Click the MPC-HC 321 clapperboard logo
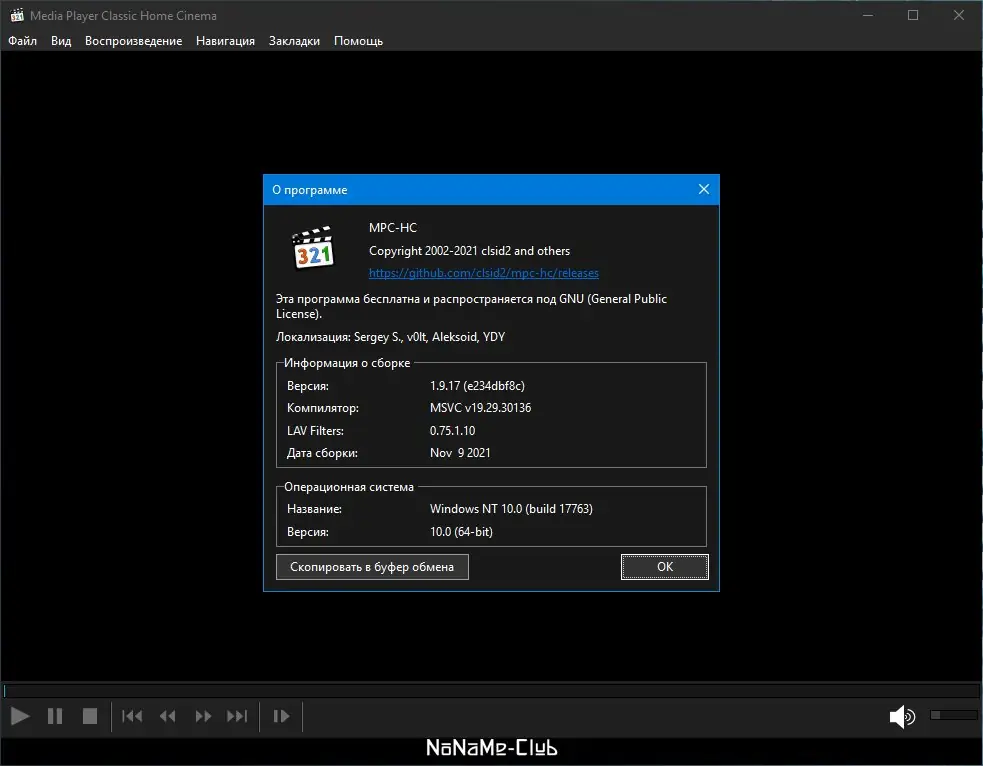 click(x=313, y=247)
